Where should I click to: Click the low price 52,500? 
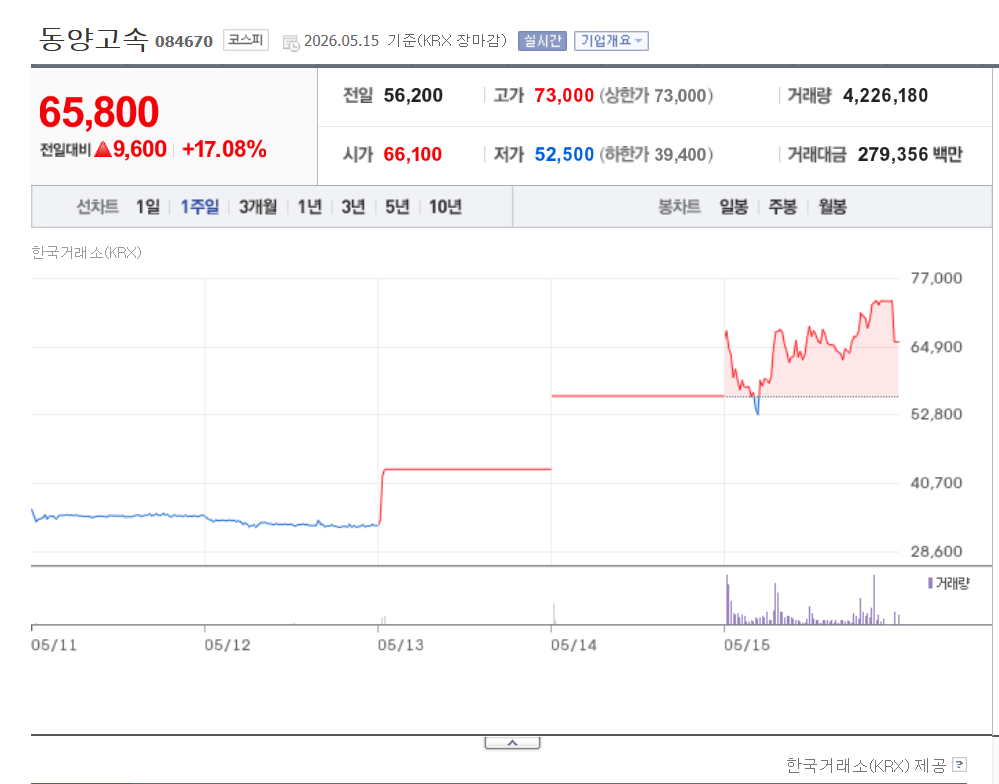point(564,154)
